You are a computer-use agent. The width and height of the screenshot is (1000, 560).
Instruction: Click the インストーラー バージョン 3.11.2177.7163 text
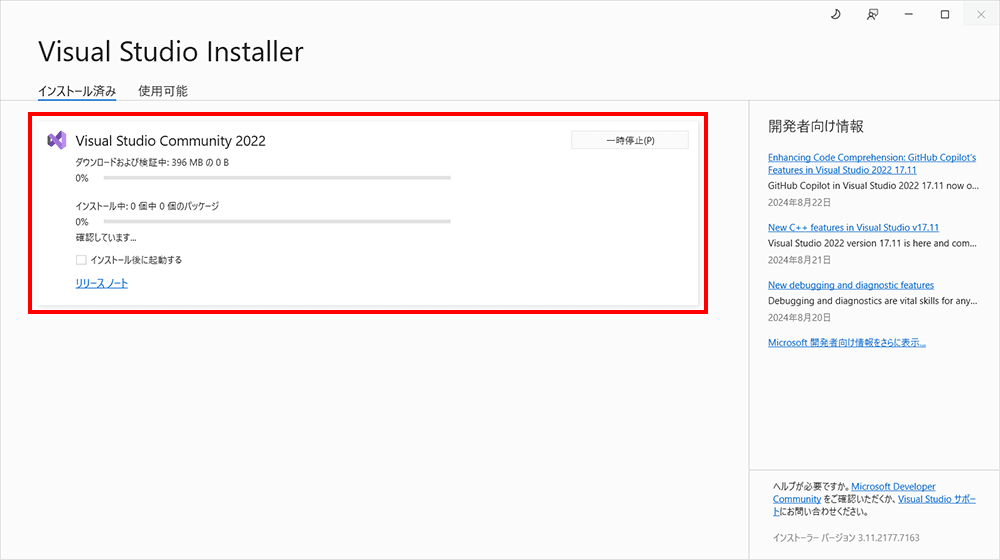846,538
